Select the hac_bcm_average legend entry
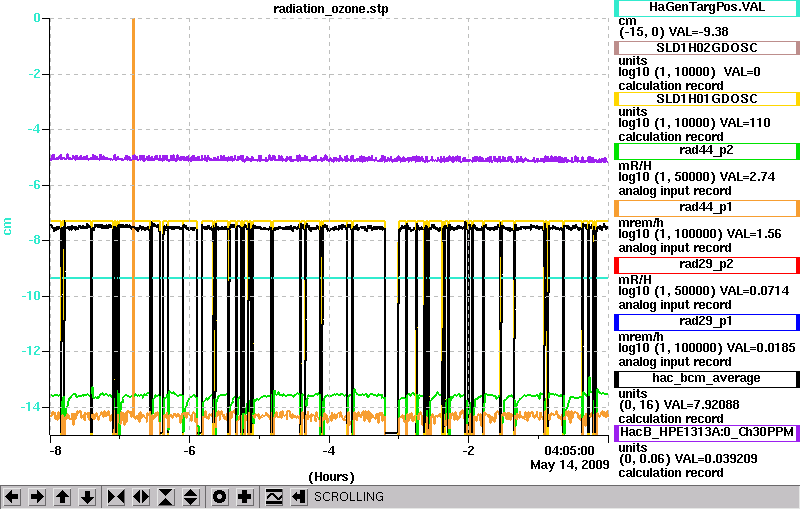This screenshot has height=509, width=800. click(707, 378)
